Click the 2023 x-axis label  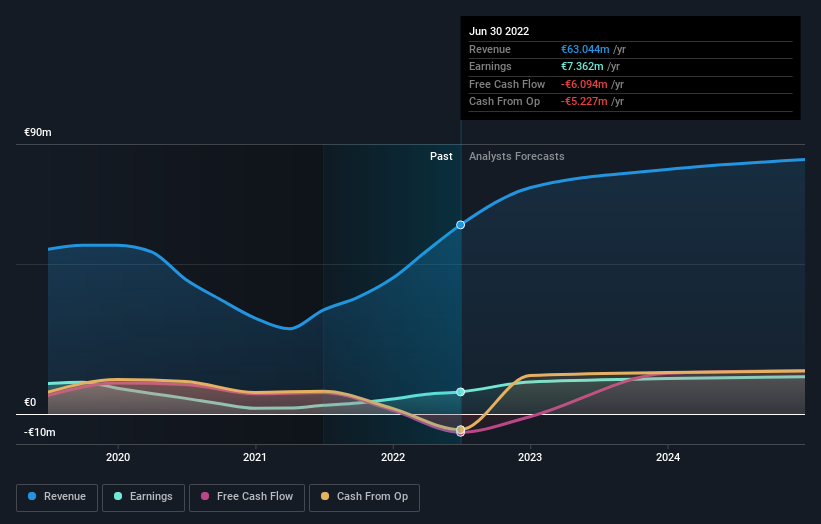pos(530,458)
